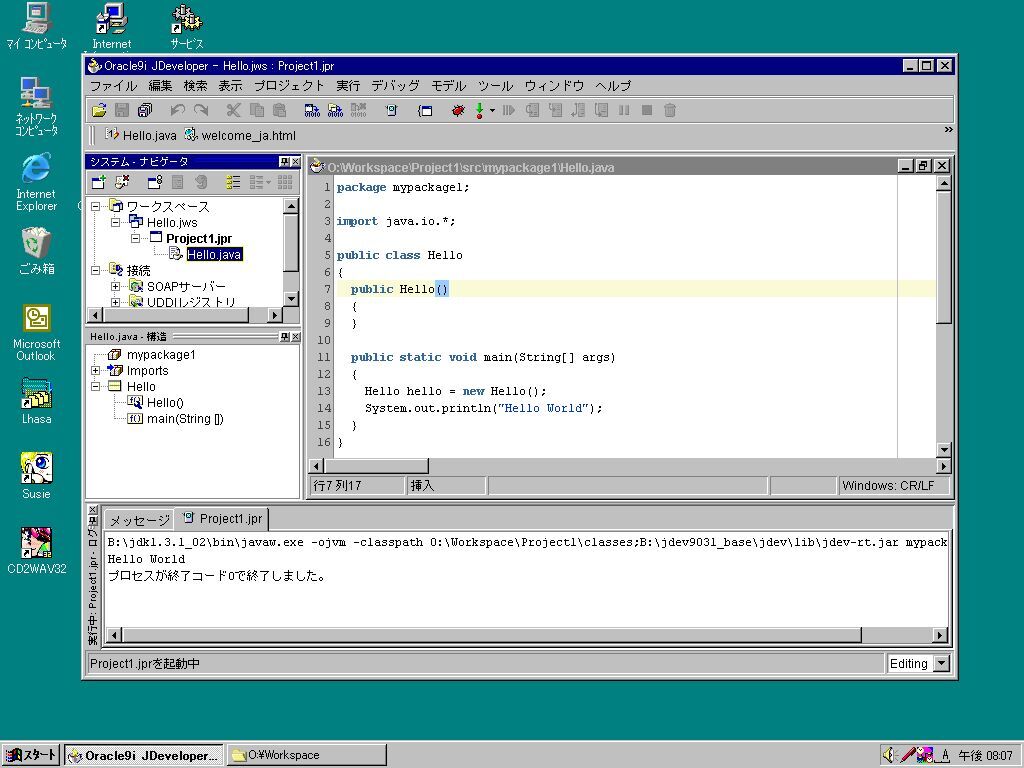
Task: Click the Oracle9i JDeveloper taskbar button
Action: point(144,756)
